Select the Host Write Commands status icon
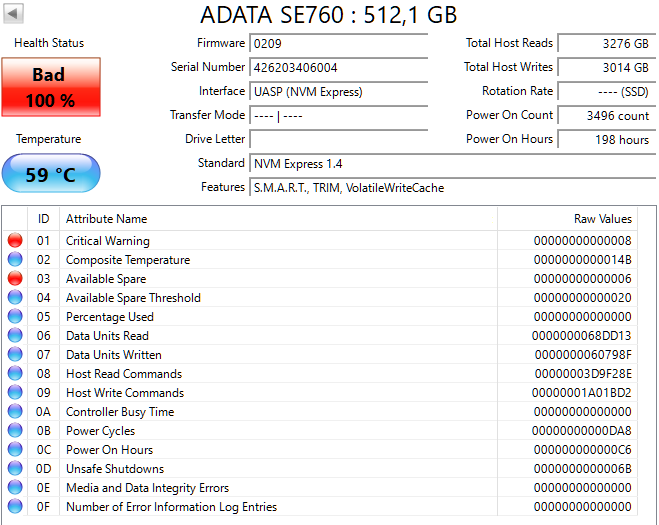This screenshot has width=659, height=525. [x=15, y=392]
